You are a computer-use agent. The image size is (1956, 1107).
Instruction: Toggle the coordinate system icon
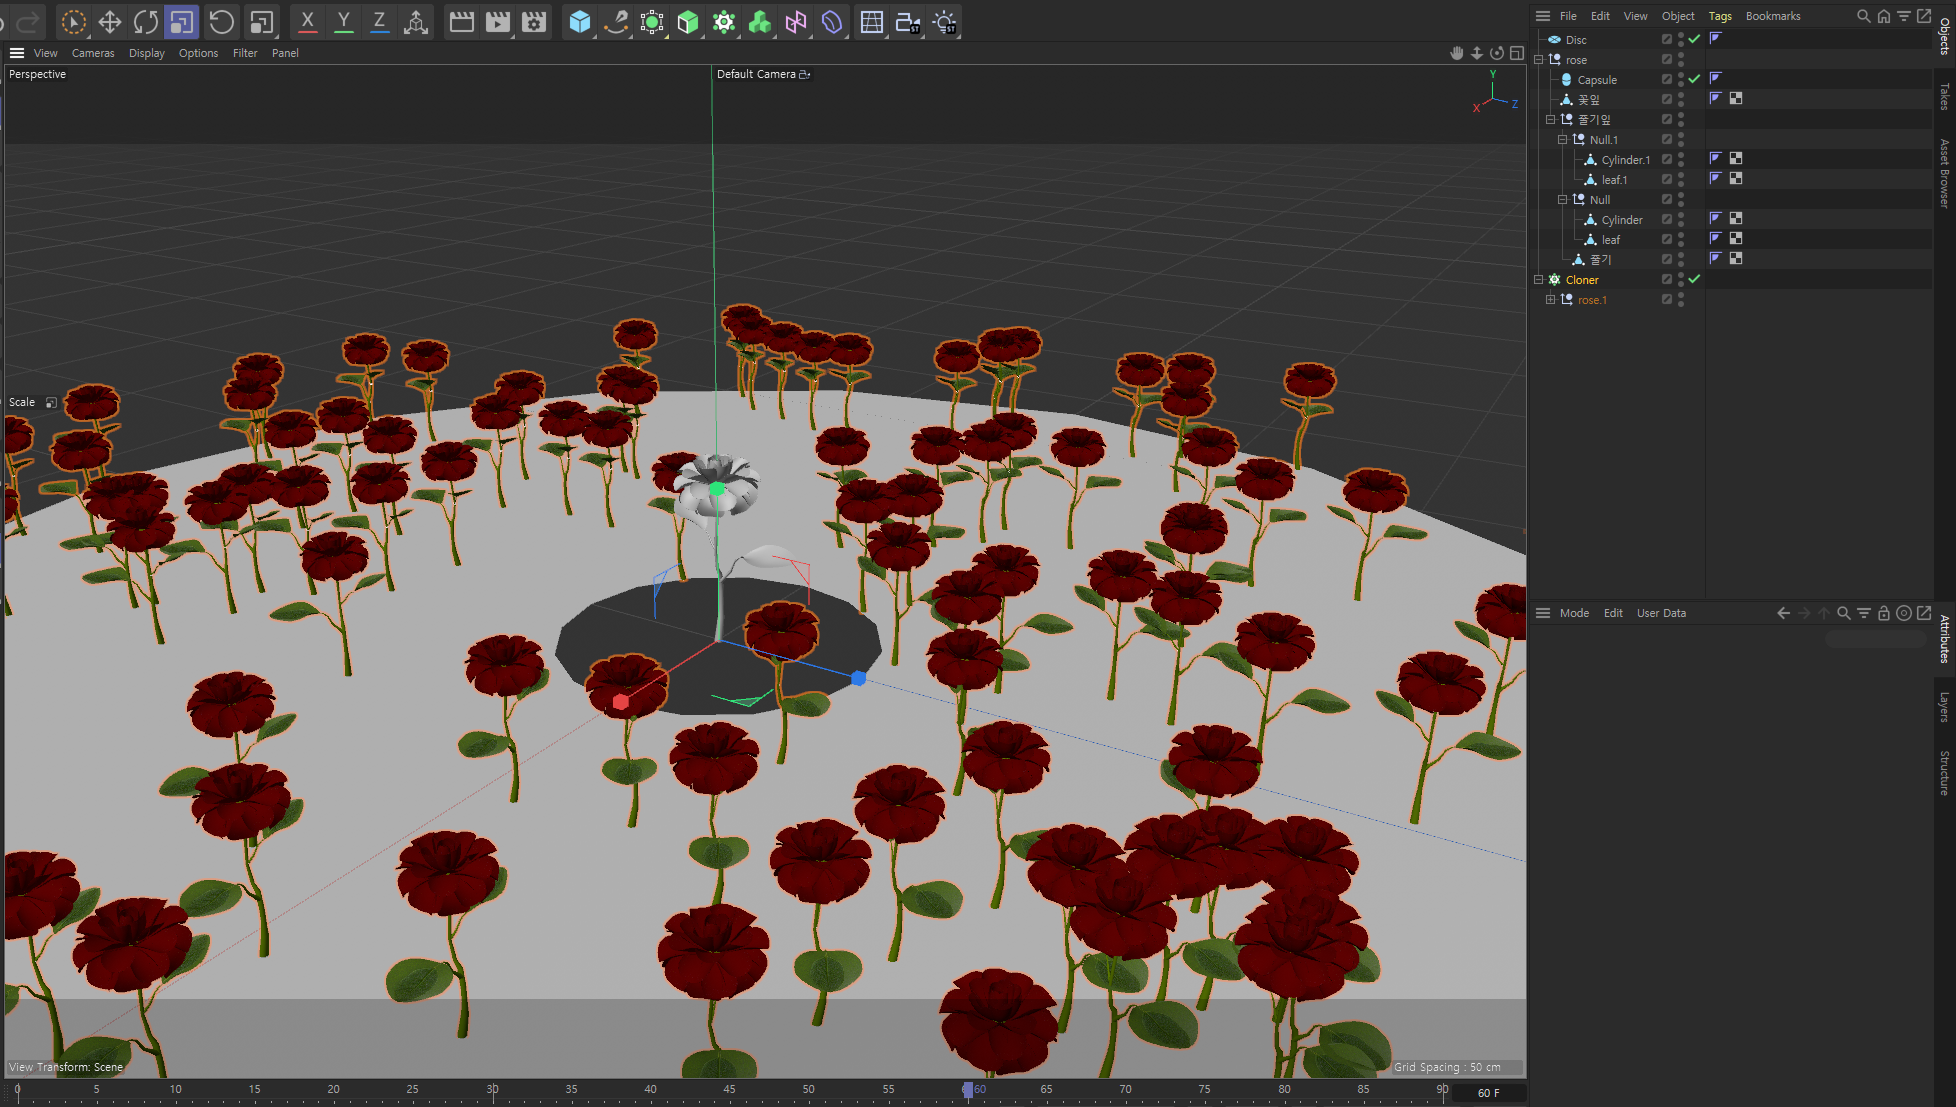click(x=416, y=22)
